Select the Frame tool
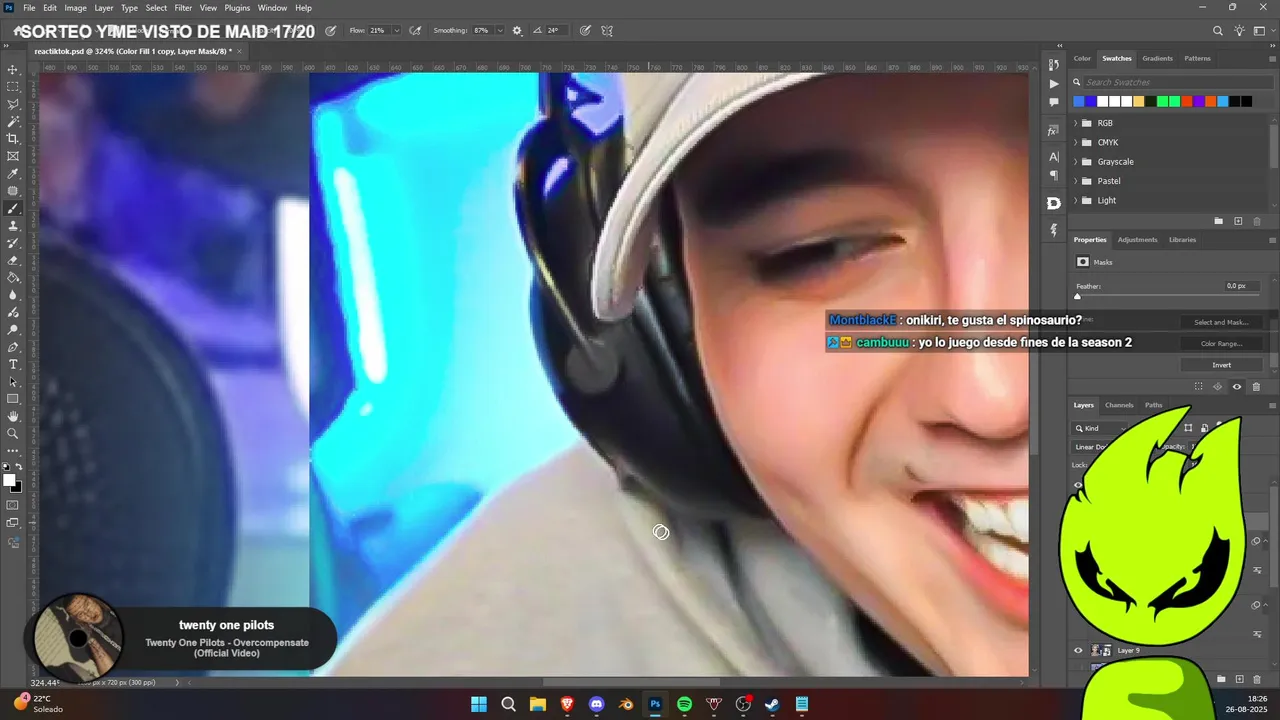The width and height of the screenshot is (1280, 720). point(13,156)
